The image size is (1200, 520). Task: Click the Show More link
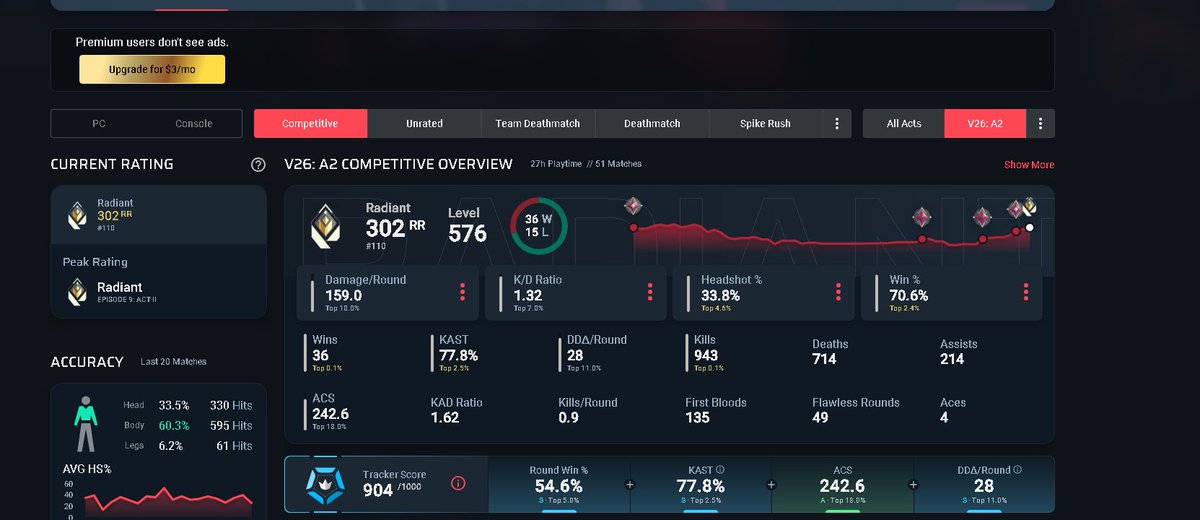tap(1029, 165)
